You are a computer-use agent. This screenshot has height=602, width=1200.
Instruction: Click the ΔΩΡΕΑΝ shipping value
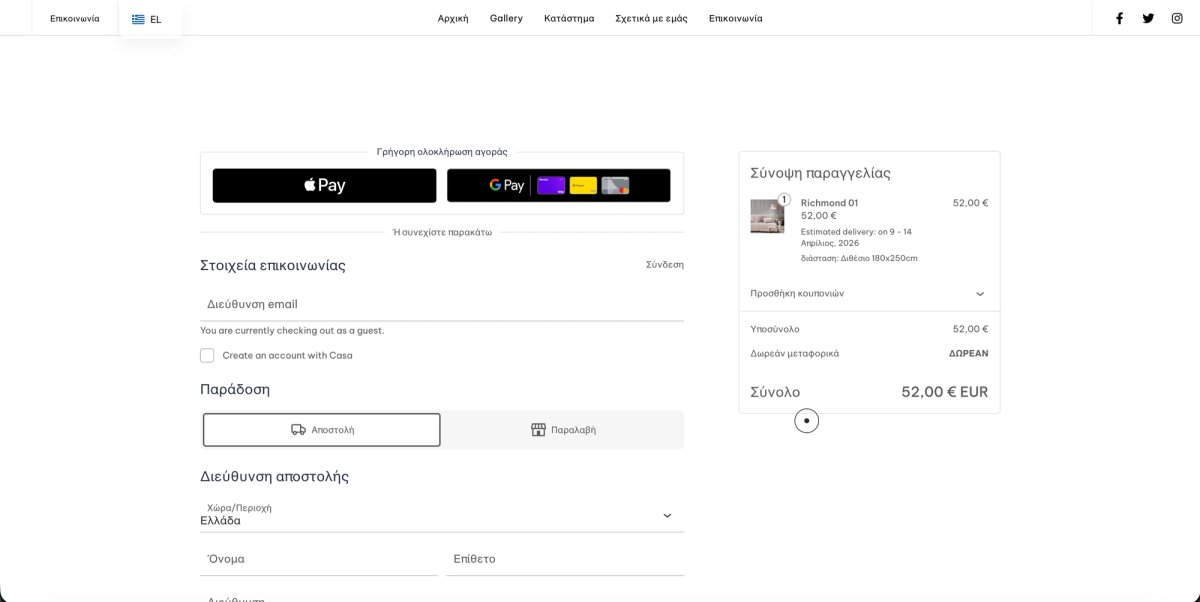click(968, 353)
